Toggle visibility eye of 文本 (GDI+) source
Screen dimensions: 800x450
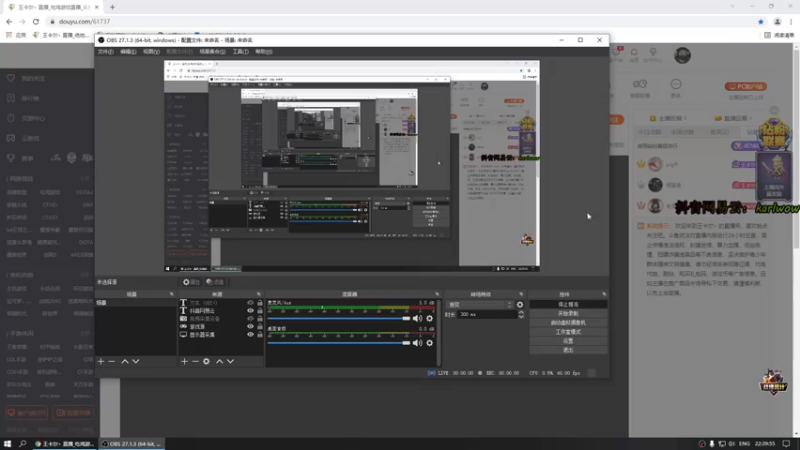point(251,303)
